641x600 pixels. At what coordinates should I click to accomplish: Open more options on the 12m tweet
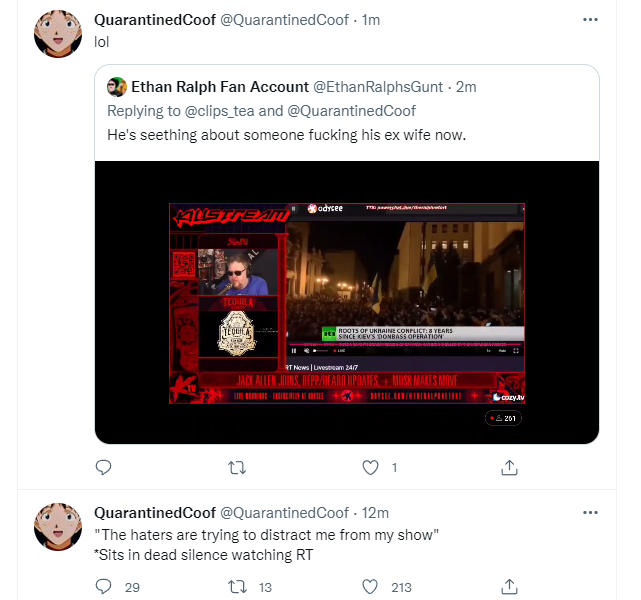click(590, 513)
